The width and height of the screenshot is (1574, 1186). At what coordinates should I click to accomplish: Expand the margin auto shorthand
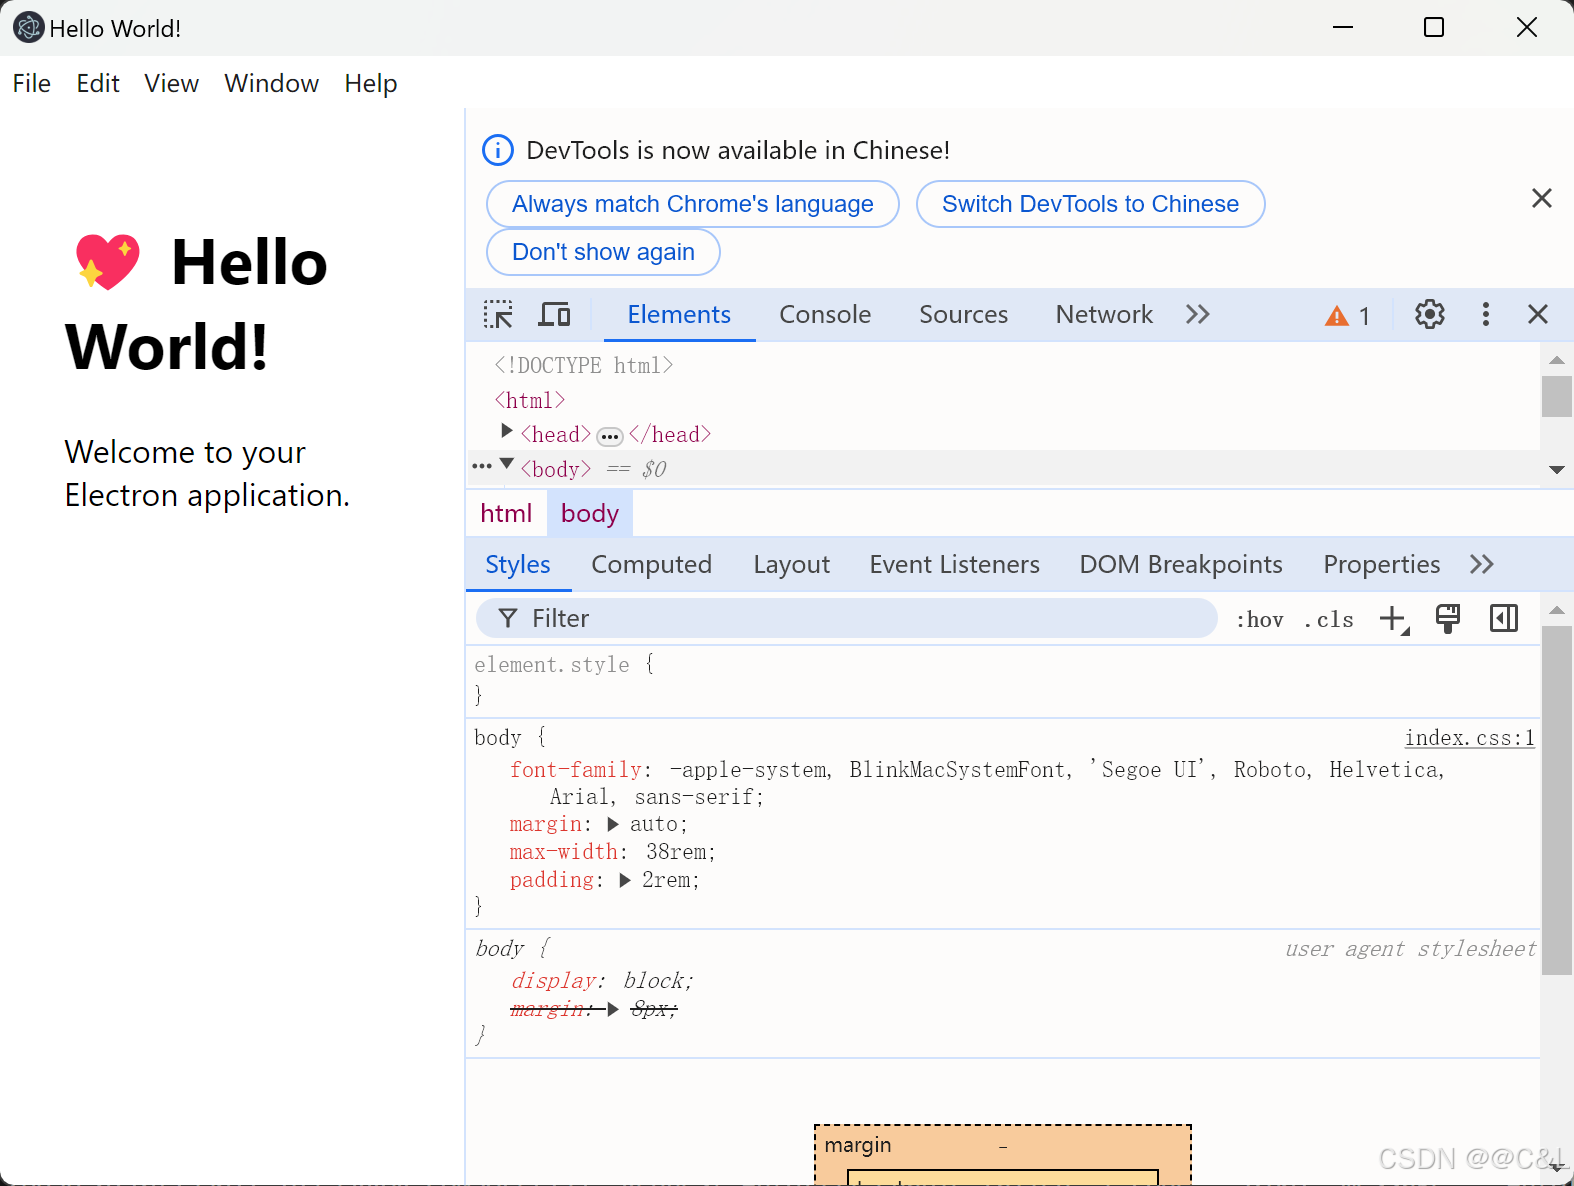click(613, 825)
